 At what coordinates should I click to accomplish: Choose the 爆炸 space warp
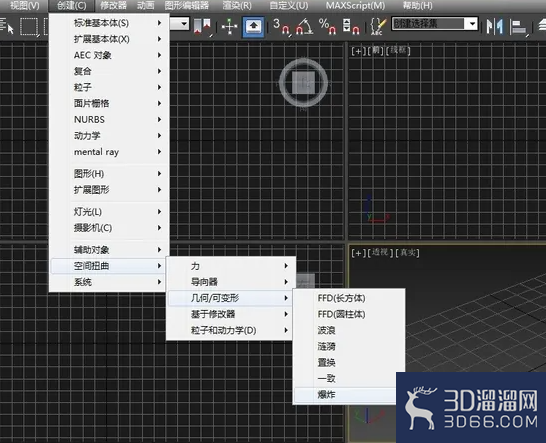pos(345,395)
